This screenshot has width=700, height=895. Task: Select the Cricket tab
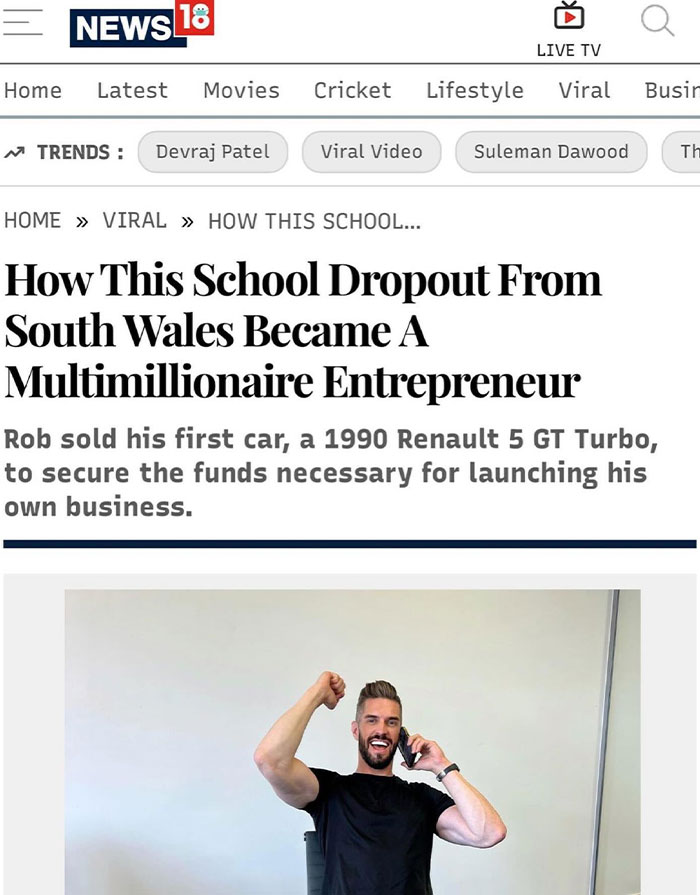pos(352,90)
